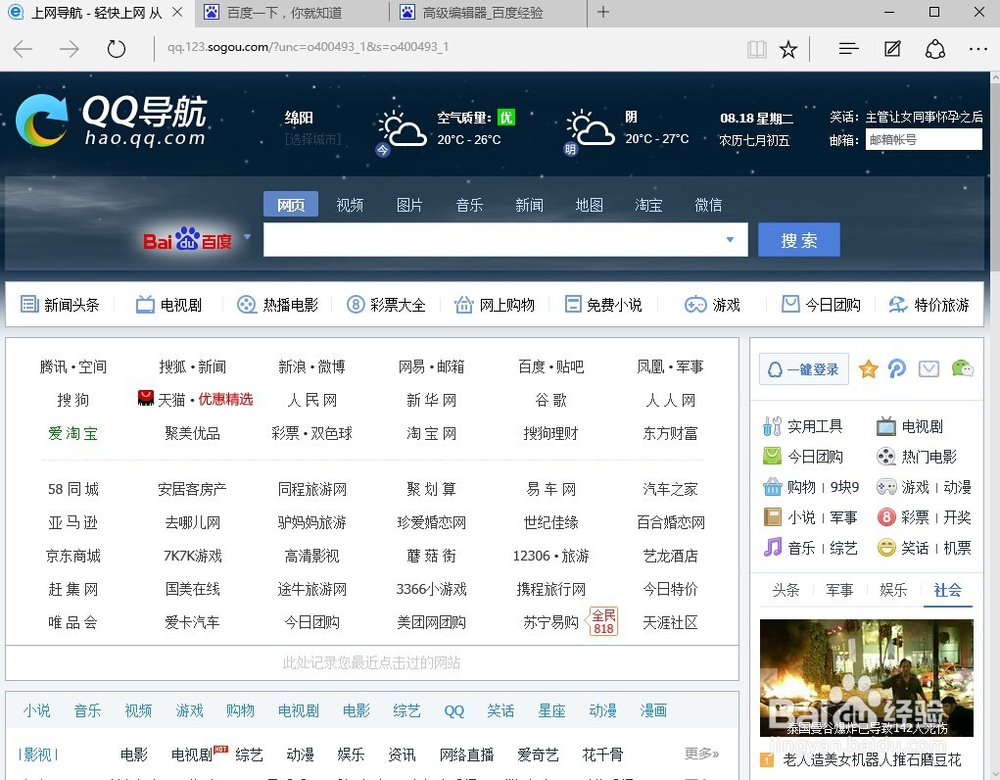
Task: Click the QQ导航 logo
Action: (112, 120)
